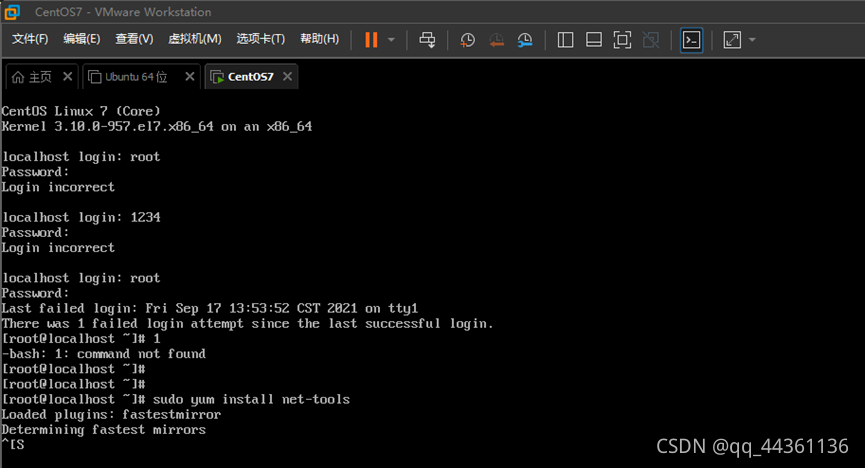Send Ctrl+Alt+Del to the virtual machine
Image resolution: width=865 pixels, height=468 pixels.
[427, 40]
